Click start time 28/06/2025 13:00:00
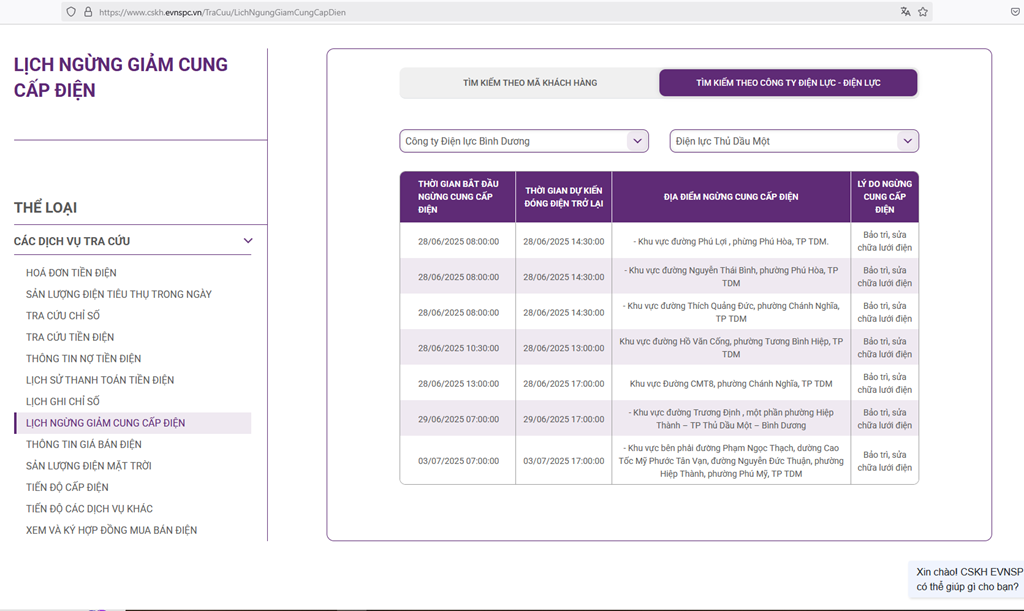This screenshot has width=1024, height=611. 458,384
